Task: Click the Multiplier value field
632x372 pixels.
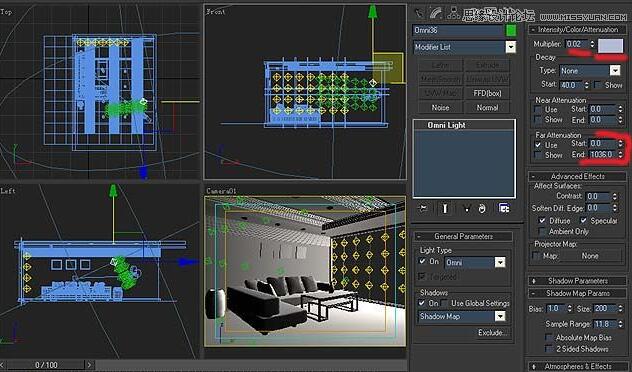Action: (576, 44)
